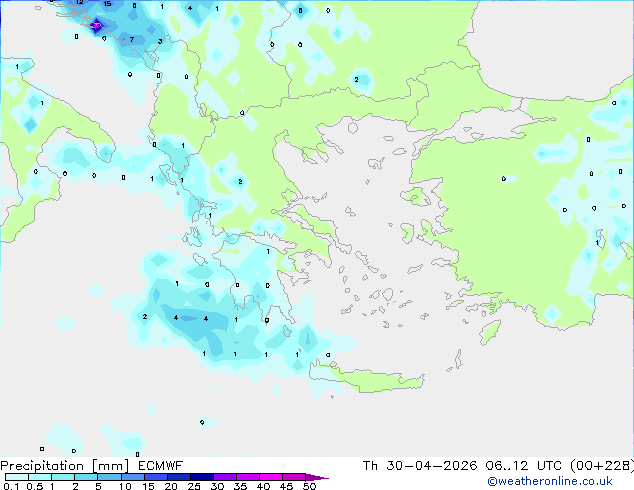Select the 45–50 mm legend color swatch
Screen dimensions: 634x490
[294, 477]
